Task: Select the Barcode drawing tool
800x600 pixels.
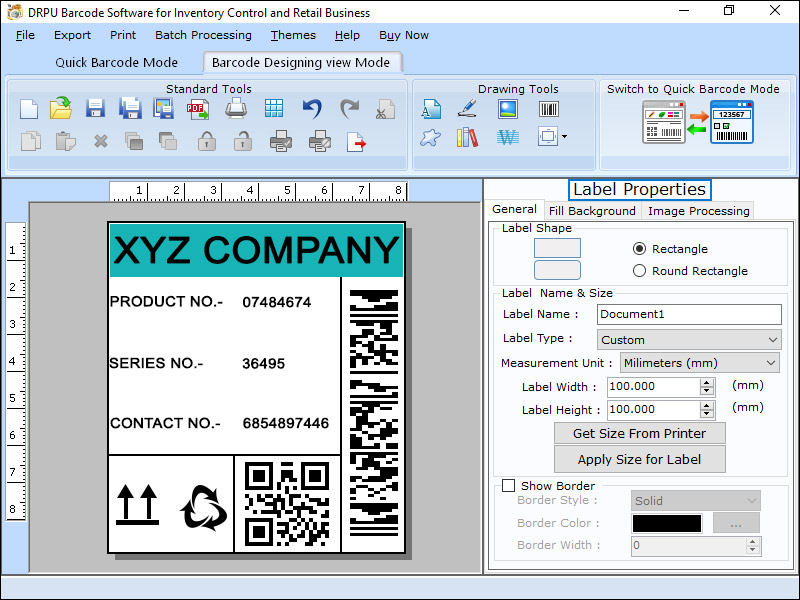Action: pos(548,108)
